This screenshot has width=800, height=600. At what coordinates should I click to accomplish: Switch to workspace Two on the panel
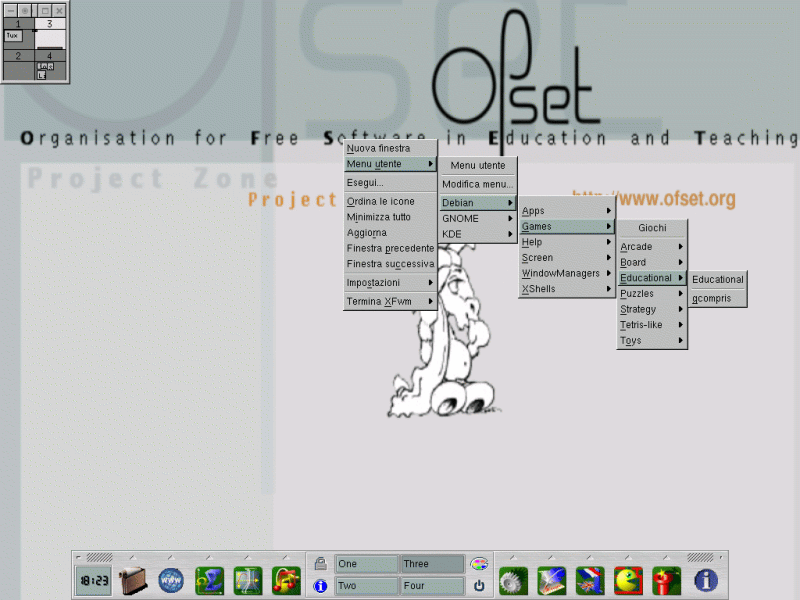tap(366, 586)
